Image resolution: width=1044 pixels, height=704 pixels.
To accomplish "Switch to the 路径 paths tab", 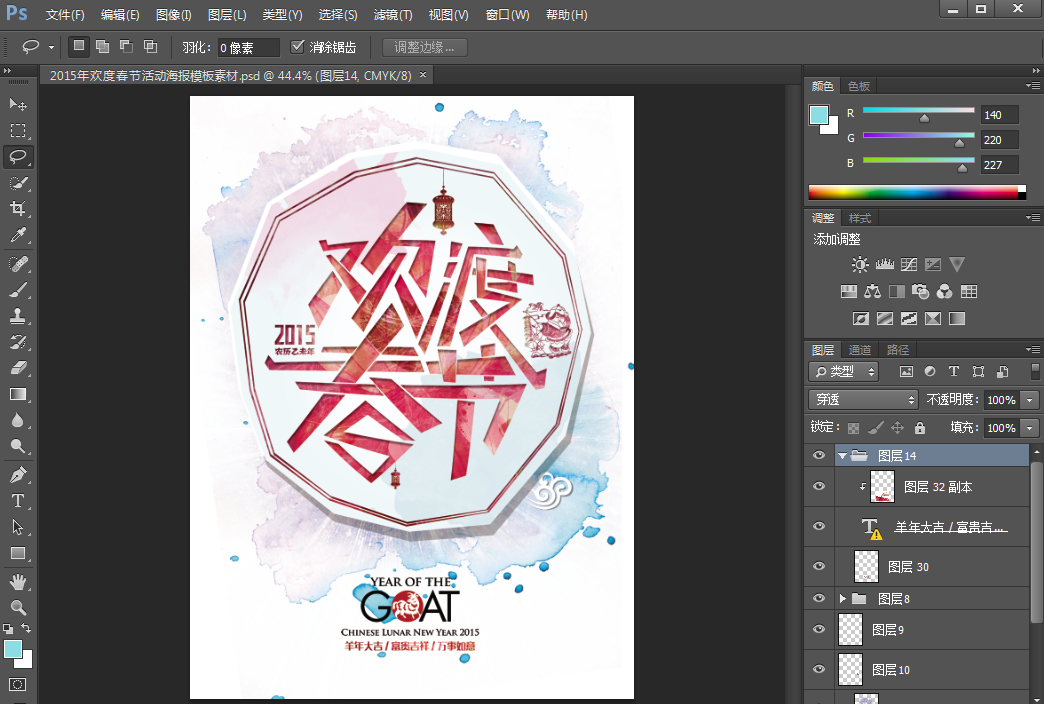I will click(898, 350).
